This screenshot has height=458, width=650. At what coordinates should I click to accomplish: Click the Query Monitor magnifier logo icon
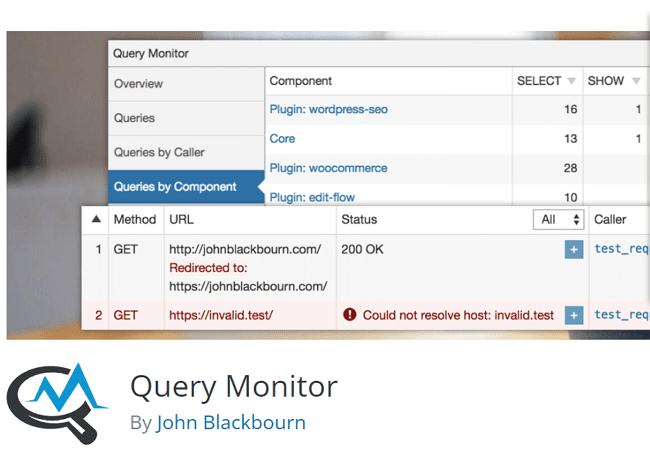click(x=57, y=403)
